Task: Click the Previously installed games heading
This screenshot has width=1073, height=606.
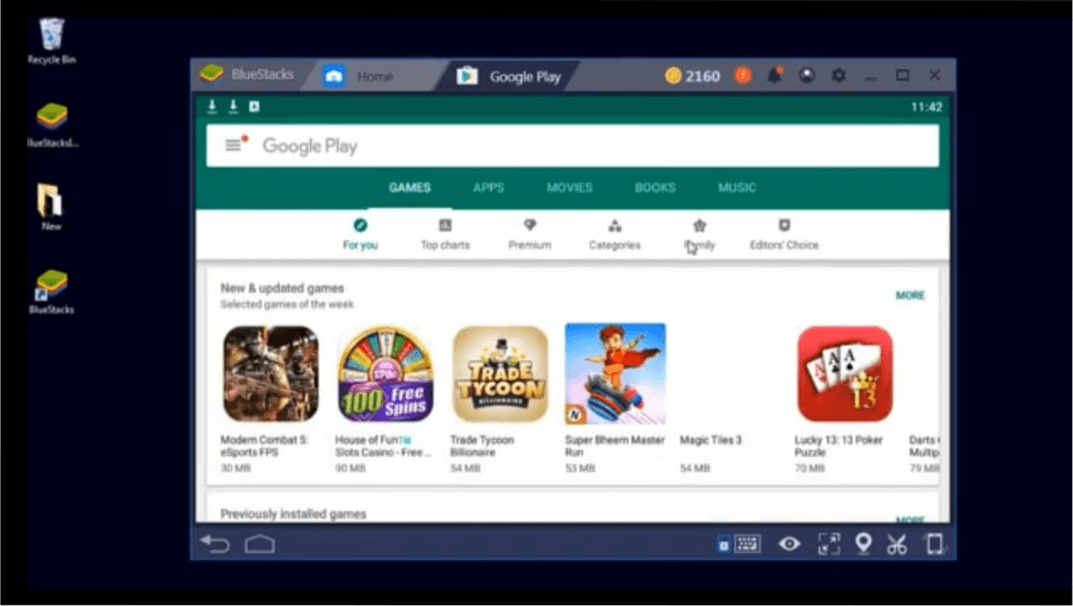Action: [x=293, y=514]
